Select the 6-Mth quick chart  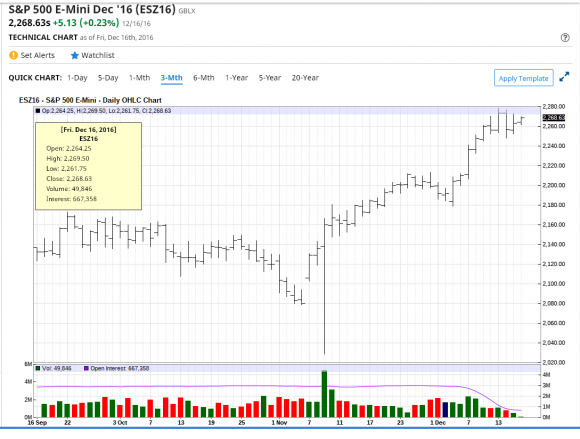(x=204, y=78)
